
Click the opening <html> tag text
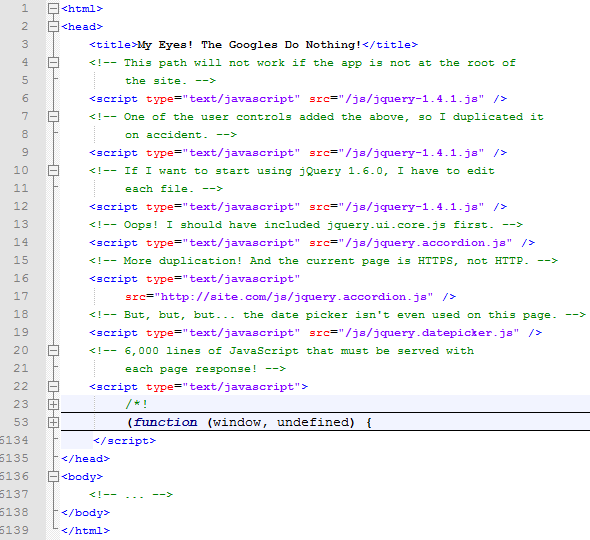coord(82,9)
